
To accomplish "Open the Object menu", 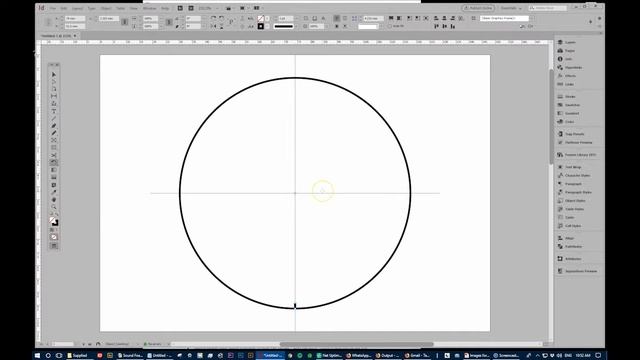I will (106, 8).
